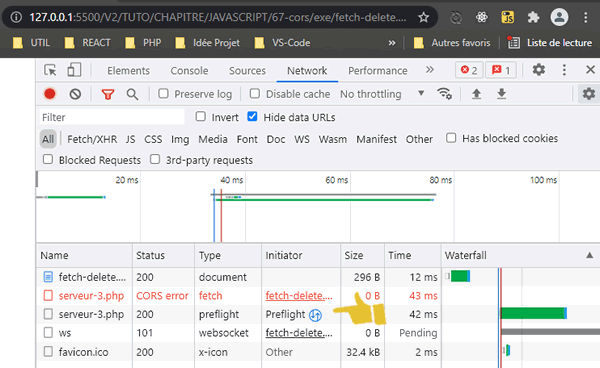Viewport: 600px width, 368px height.
Task: Select the inspect element picker icon
Action: pos(50,70)
